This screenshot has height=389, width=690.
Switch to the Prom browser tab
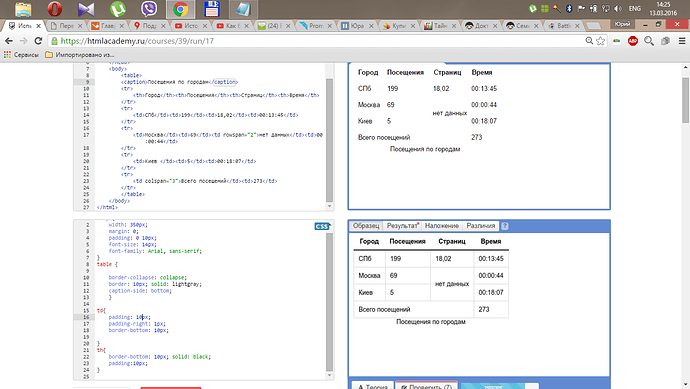[x=315, y=26]
